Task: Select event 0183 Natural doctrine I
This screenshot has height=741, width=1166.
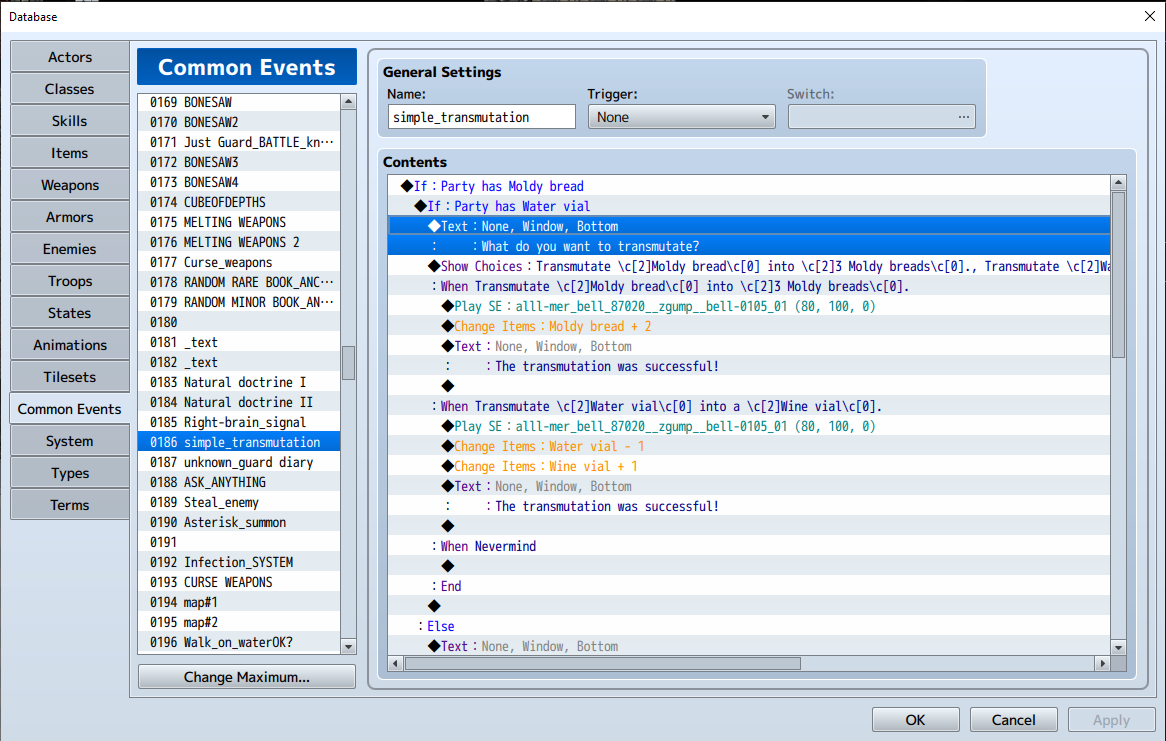Action: click(x=239, y=382)
